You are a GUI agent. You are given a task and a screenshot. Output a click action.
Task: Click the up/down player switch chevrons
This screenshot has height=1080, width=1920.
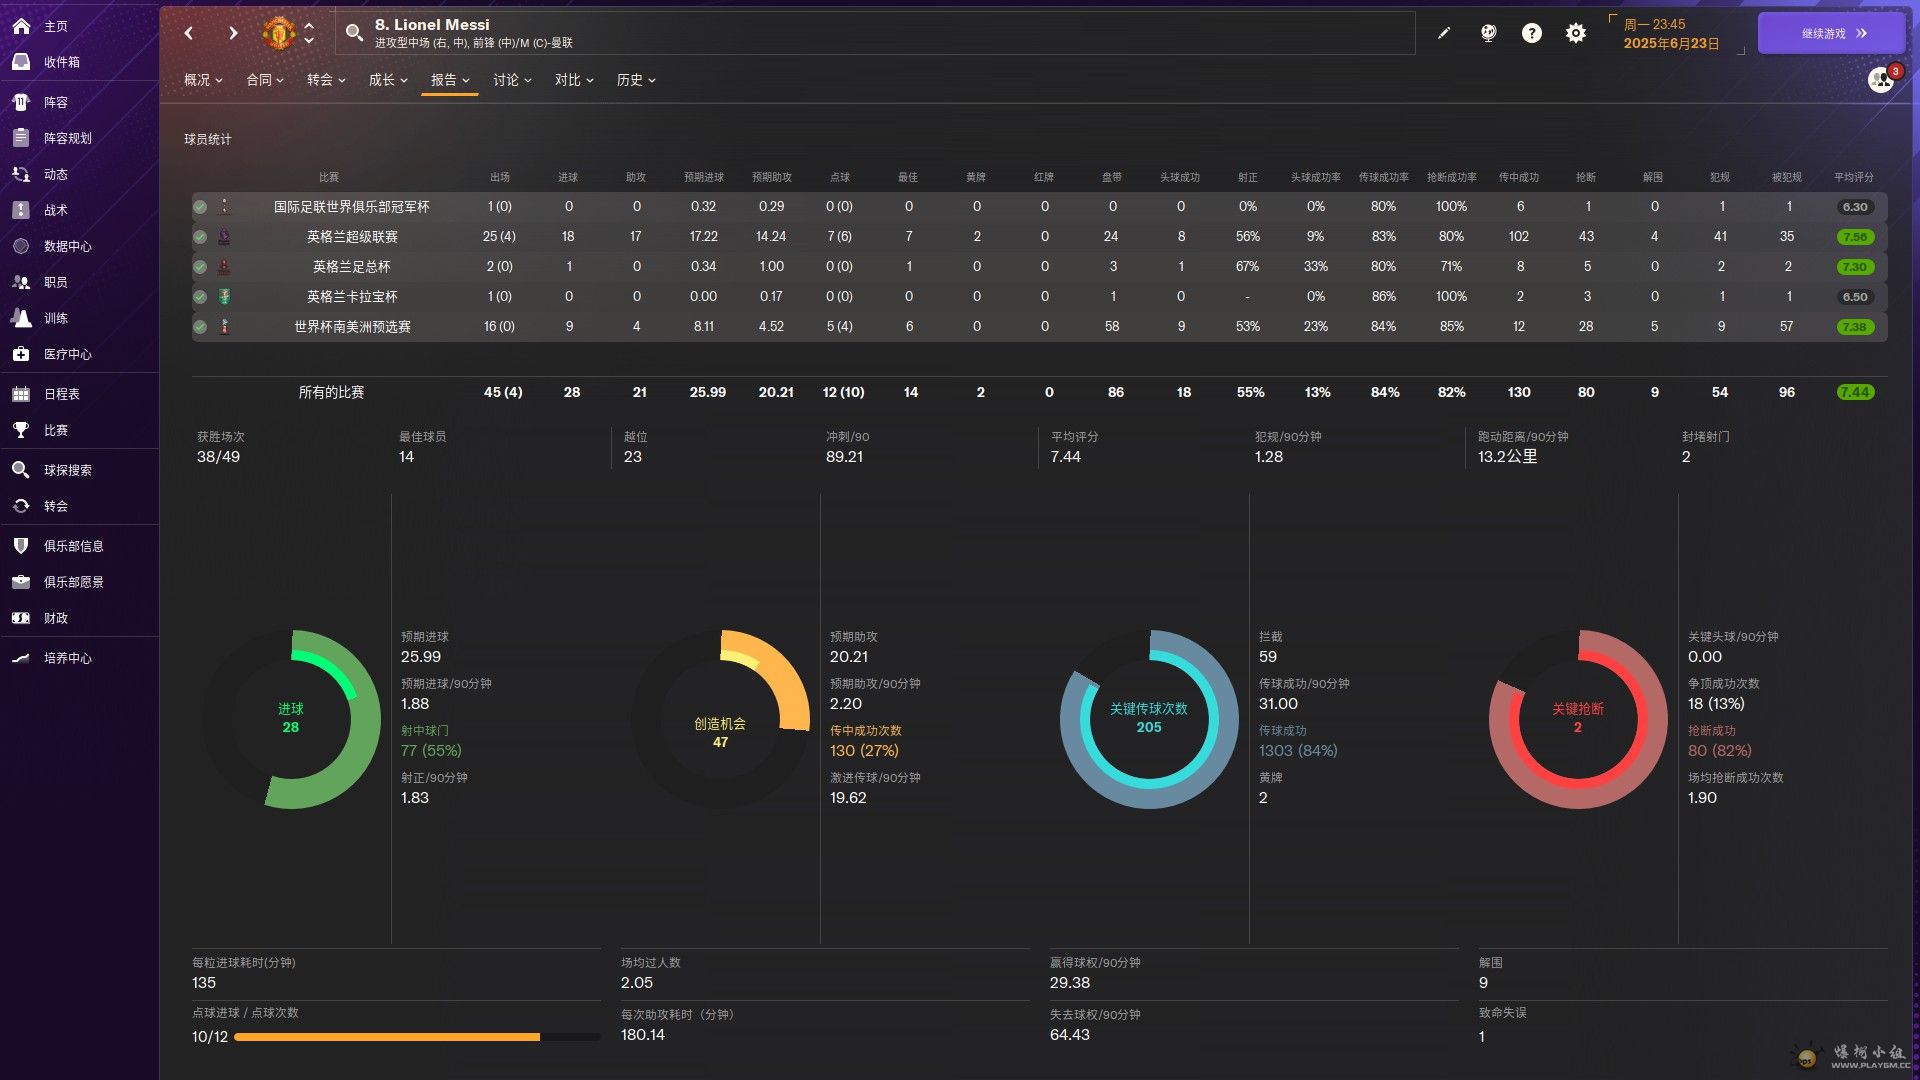coord(309,33)
